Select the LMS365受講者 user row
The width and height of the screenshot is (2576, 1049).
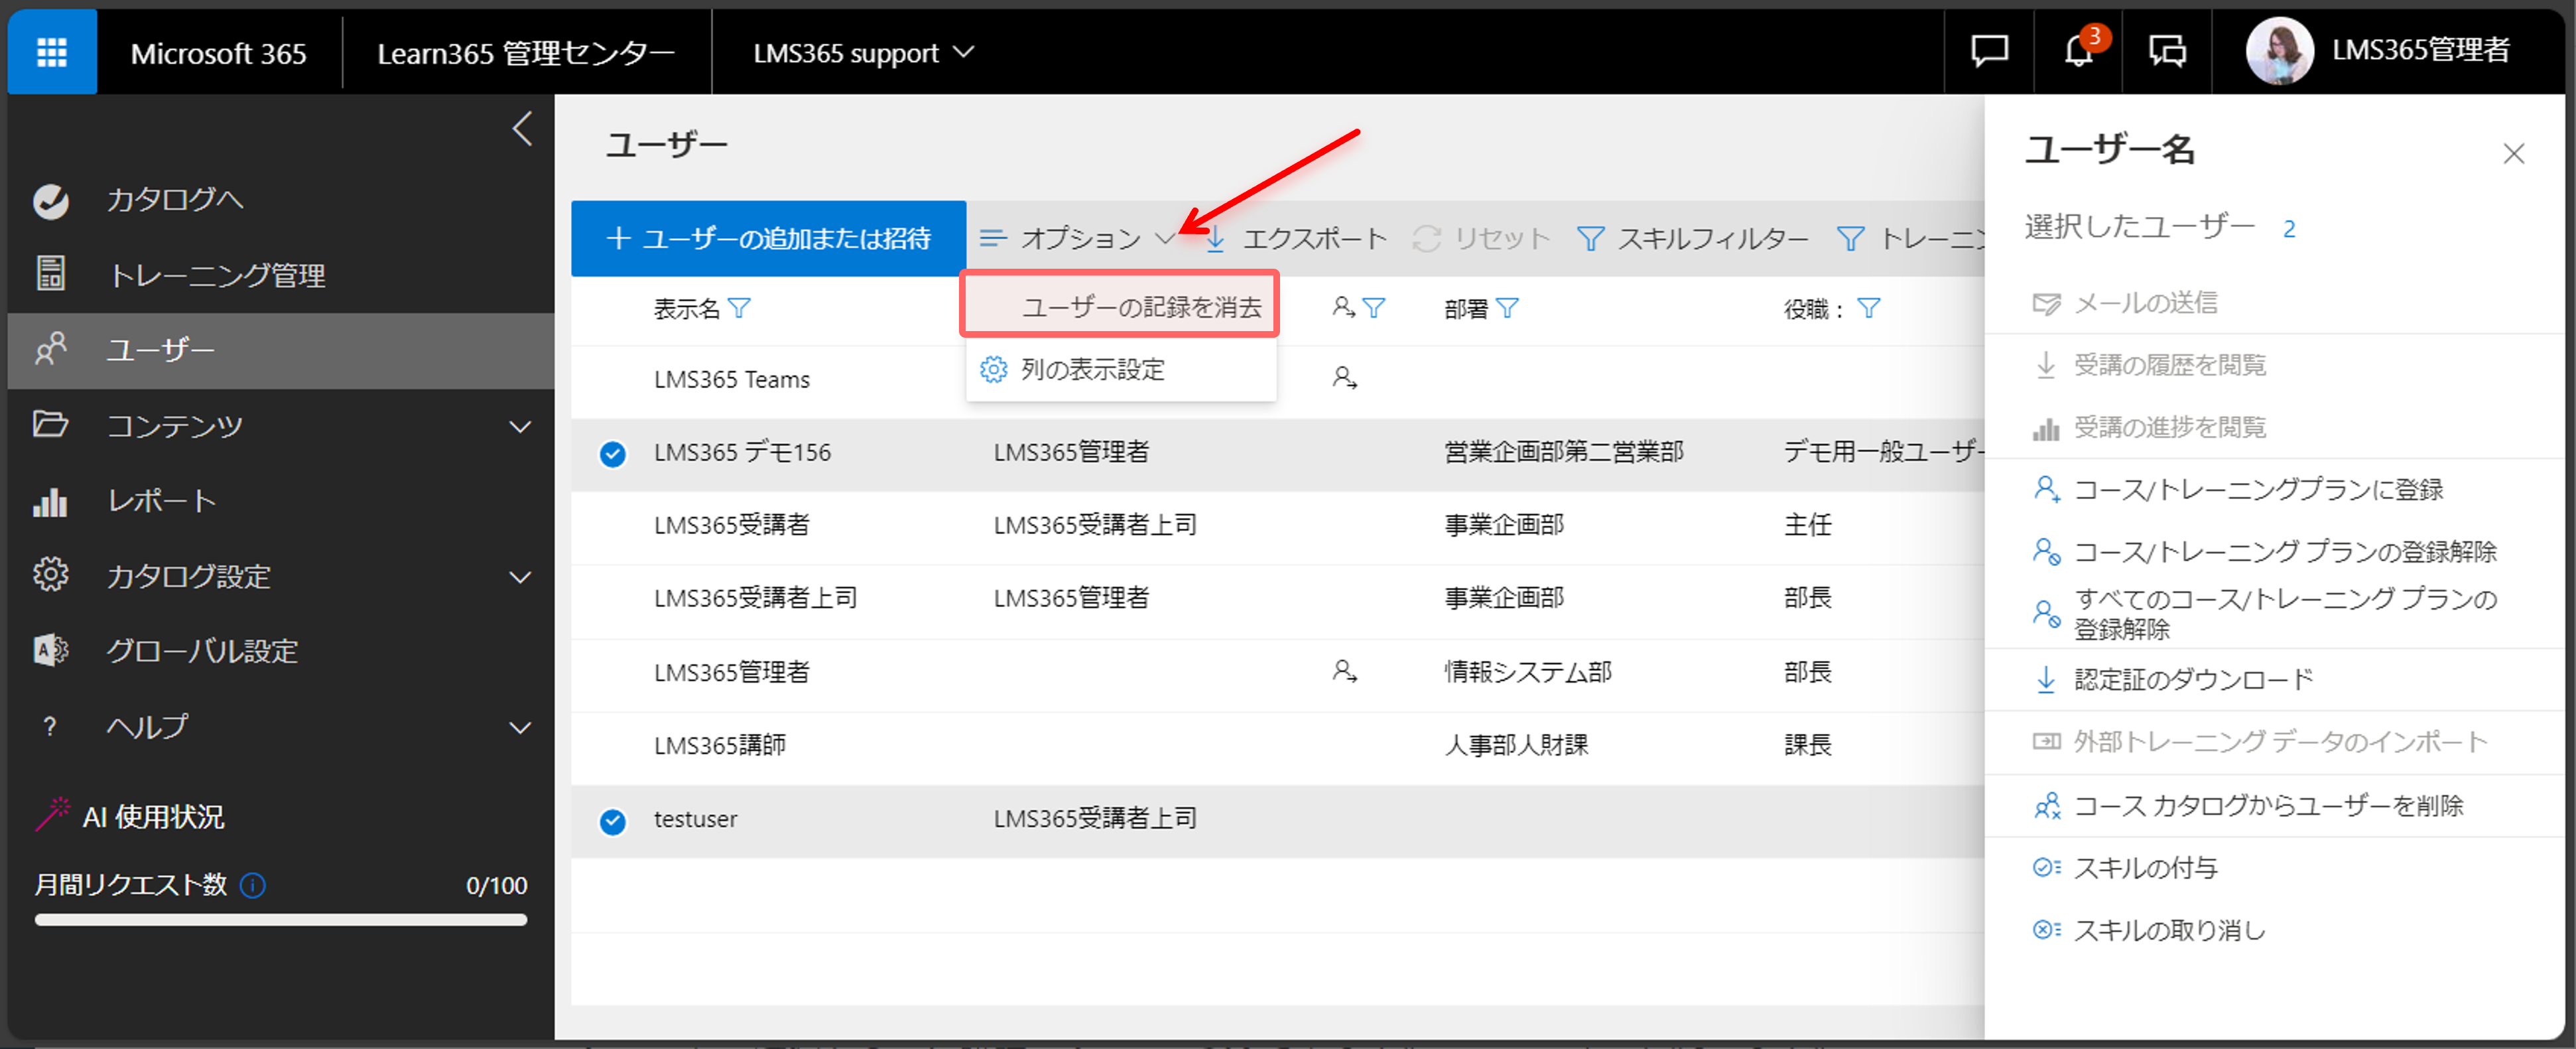tap(1278, 526)
